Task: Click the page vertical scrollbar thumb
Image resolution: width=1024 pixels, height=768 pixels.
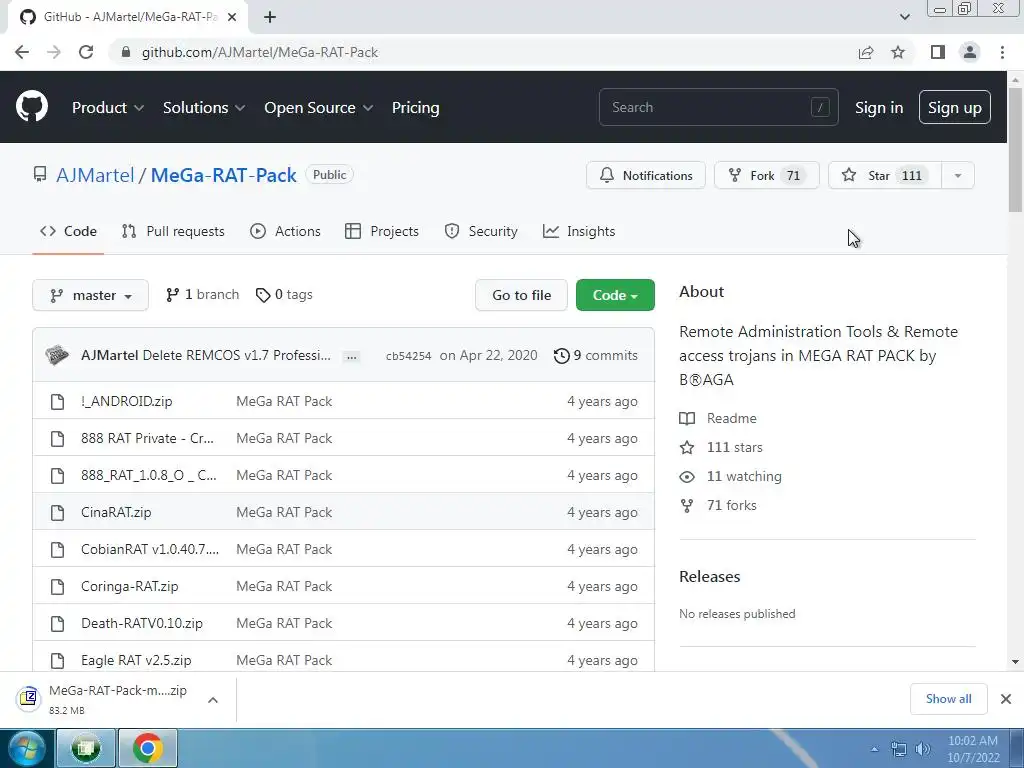Action: click(1015, 150)
